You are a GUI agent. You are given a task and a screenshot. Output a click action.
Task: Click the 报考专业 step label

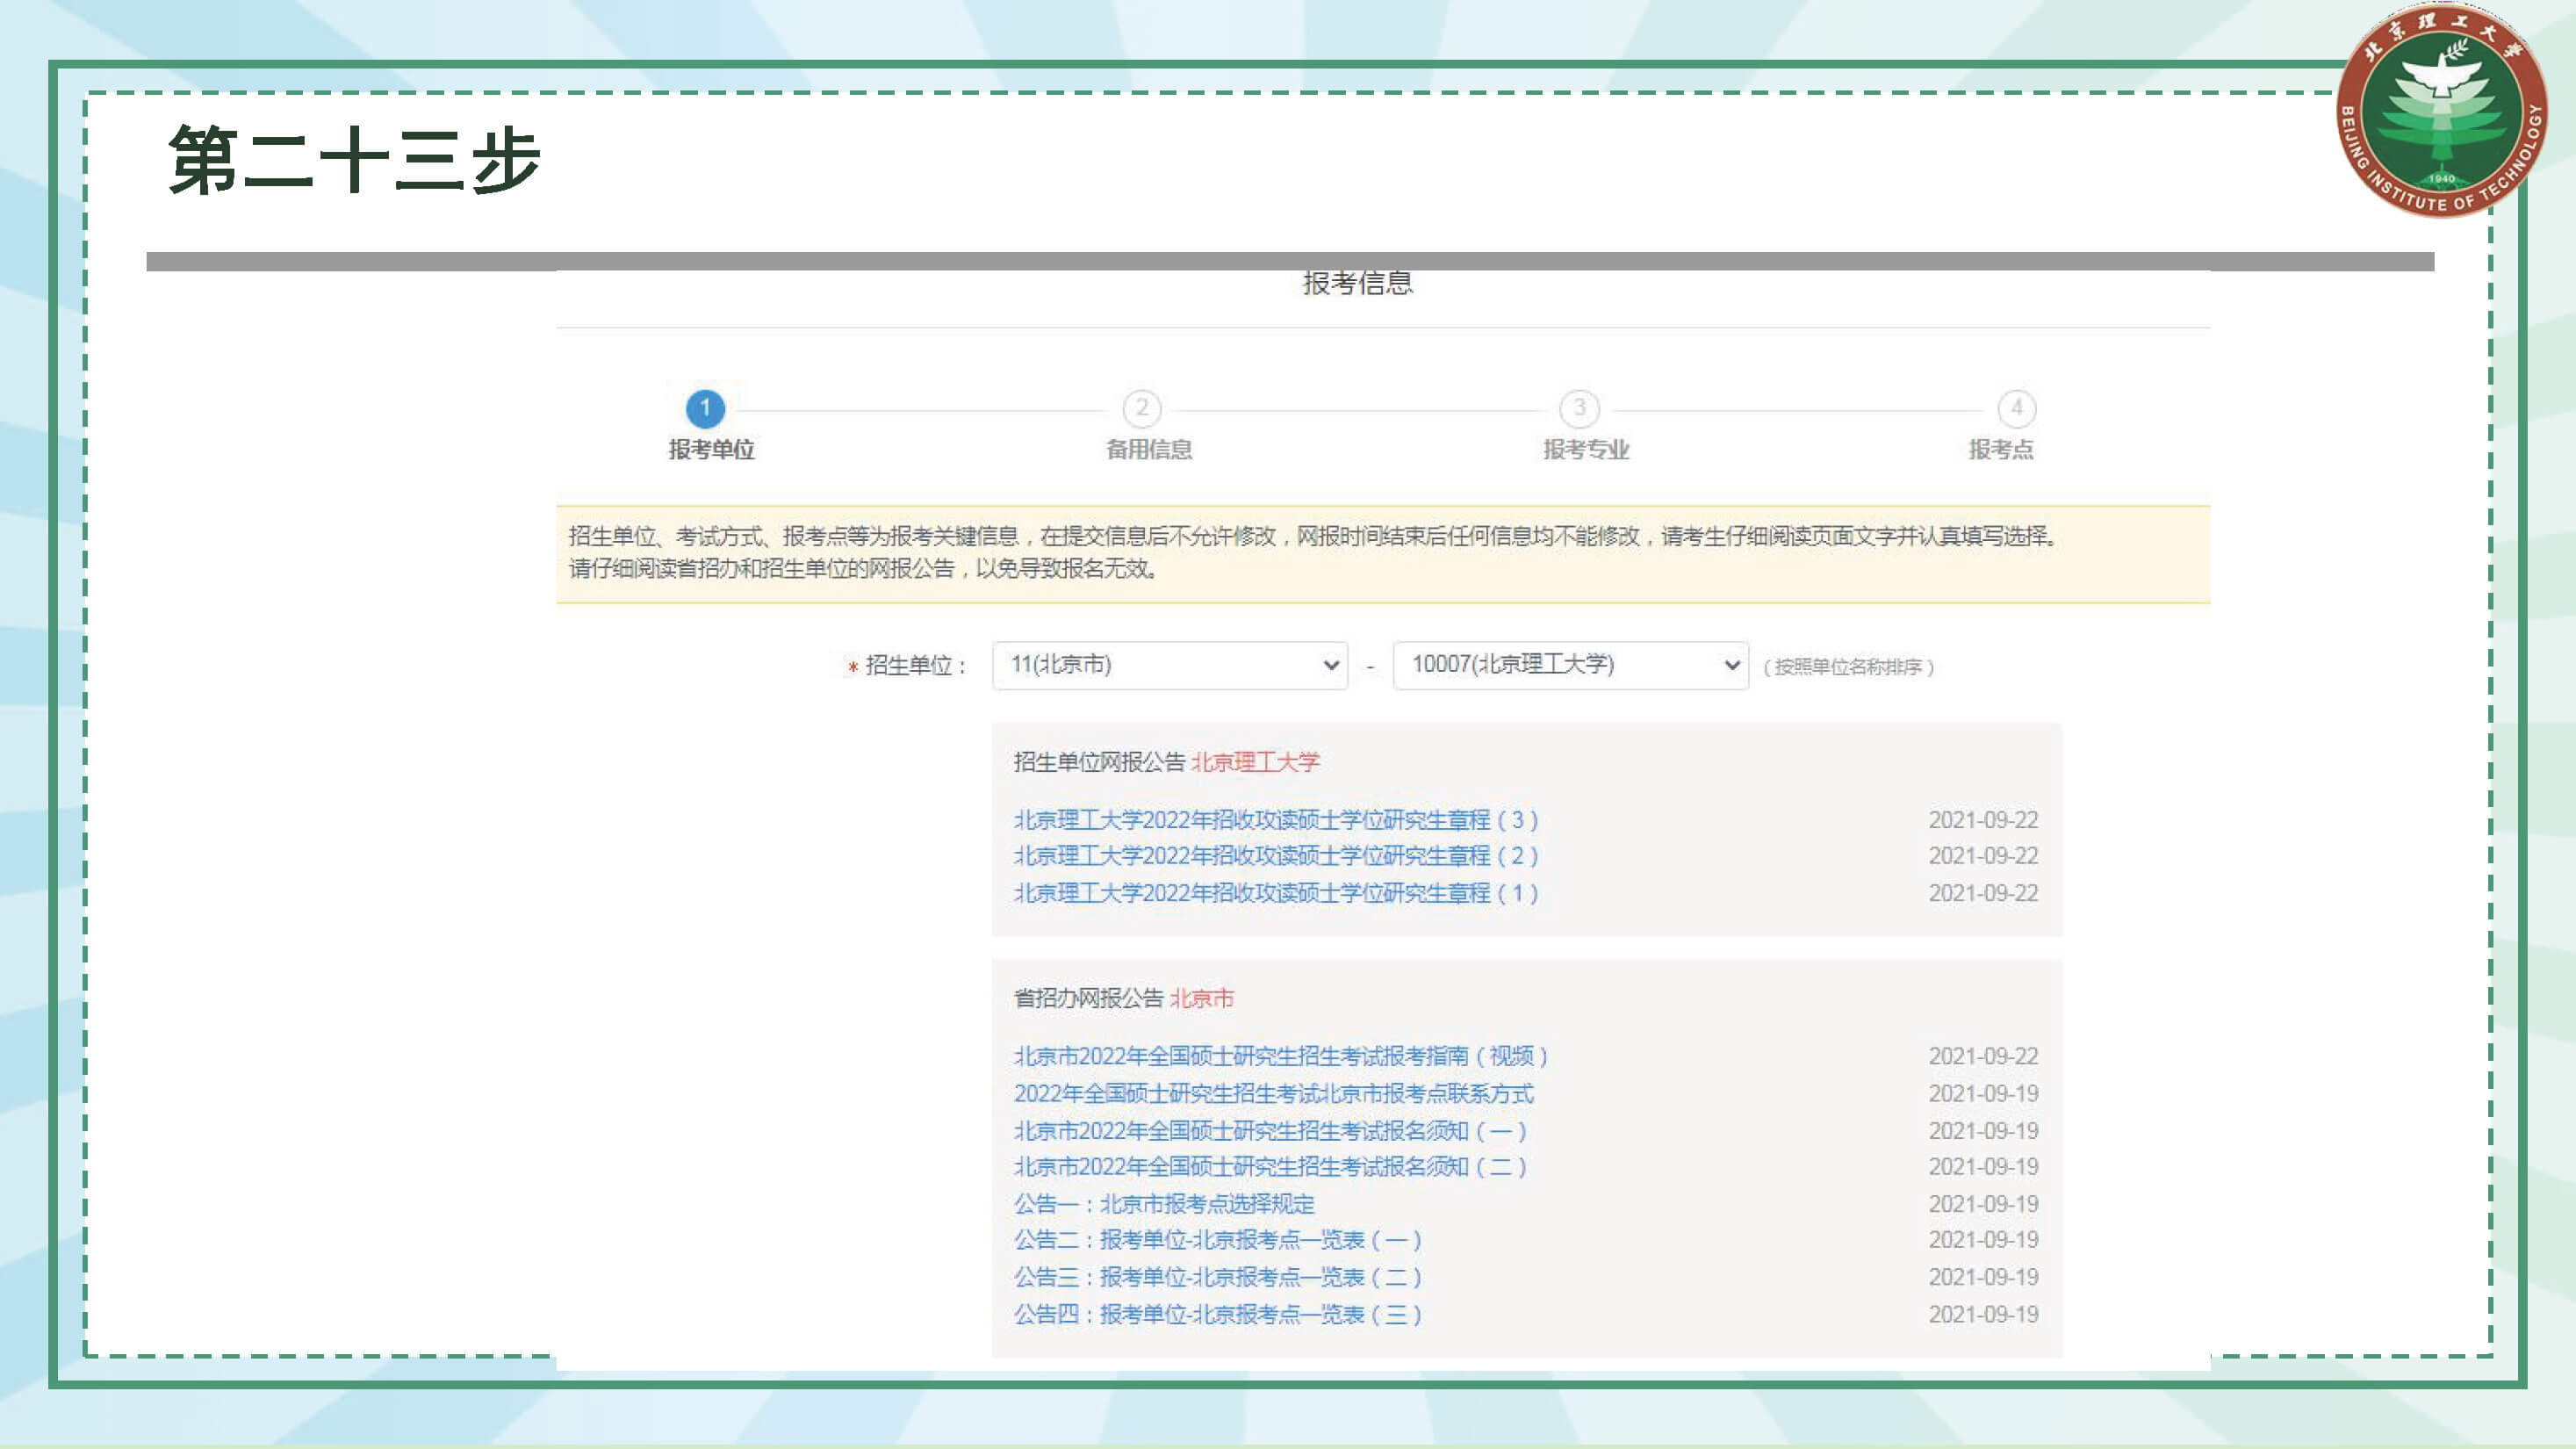point(1586,450)
